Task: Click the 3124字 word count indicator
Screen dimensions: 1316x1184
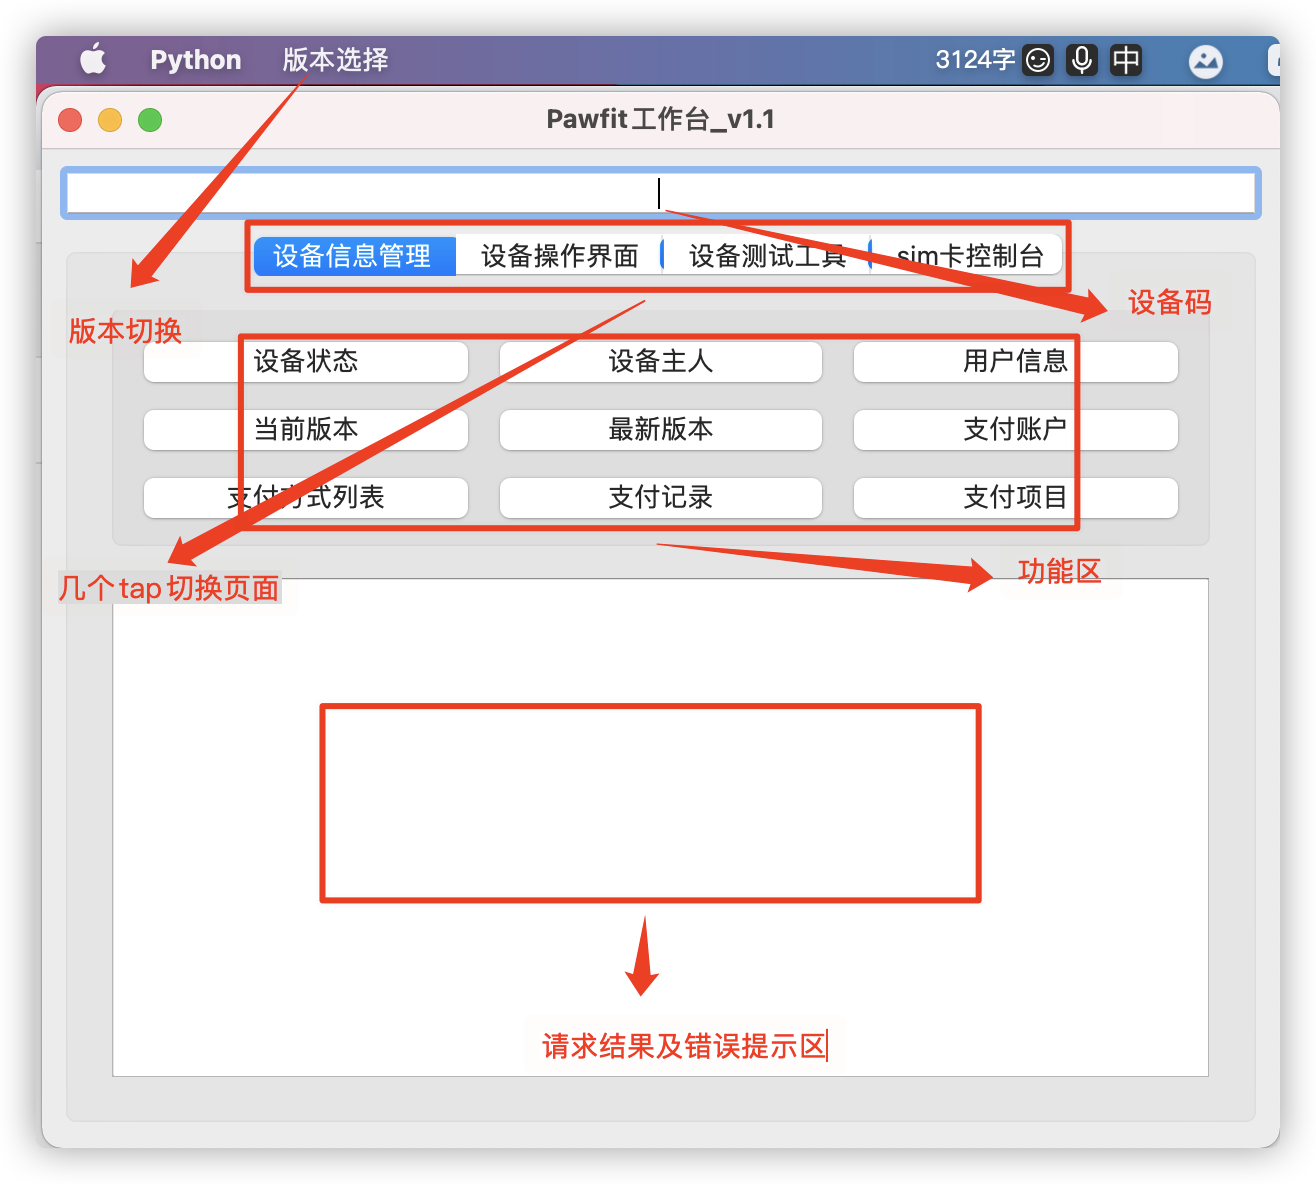Action: pyautogui.click(x=973, y=59)
